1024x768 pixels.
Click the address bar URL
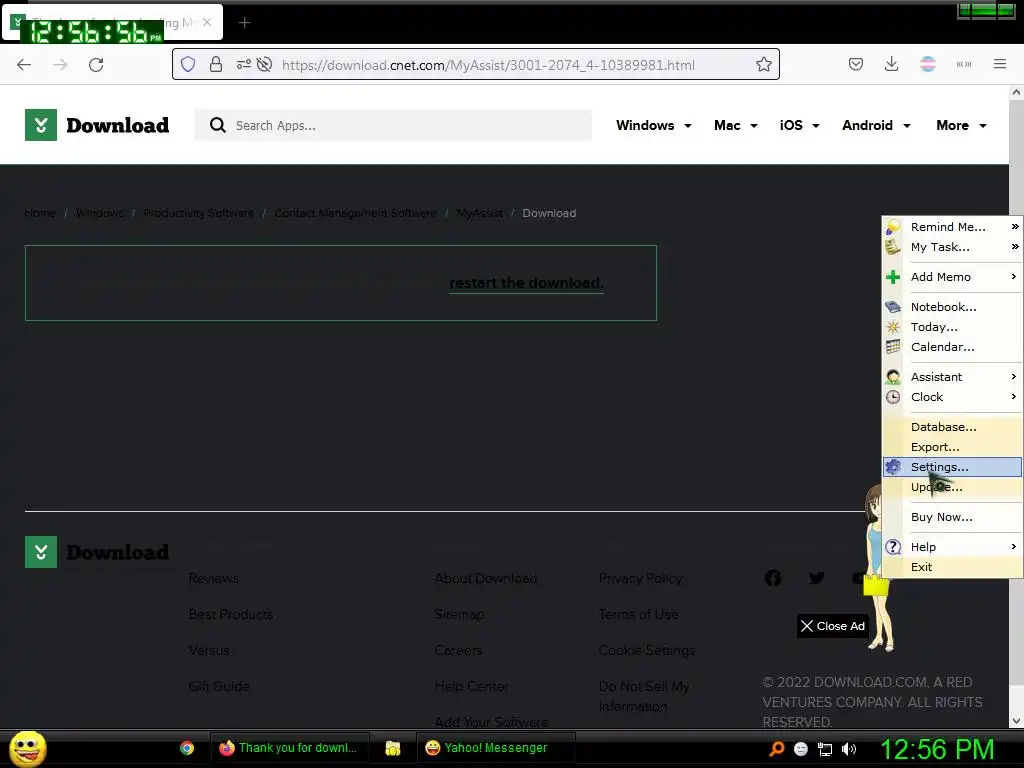pyautogui.click(x=488, y=65)
